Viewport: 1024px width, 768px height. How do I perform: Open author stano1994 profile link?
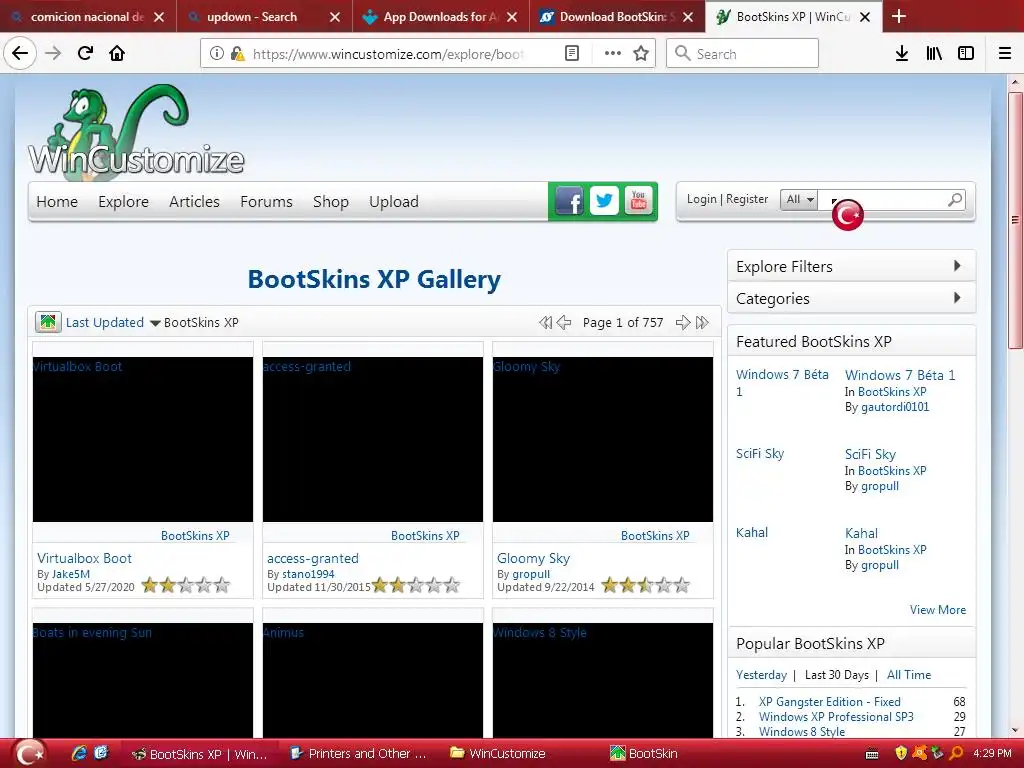(308, 574)
